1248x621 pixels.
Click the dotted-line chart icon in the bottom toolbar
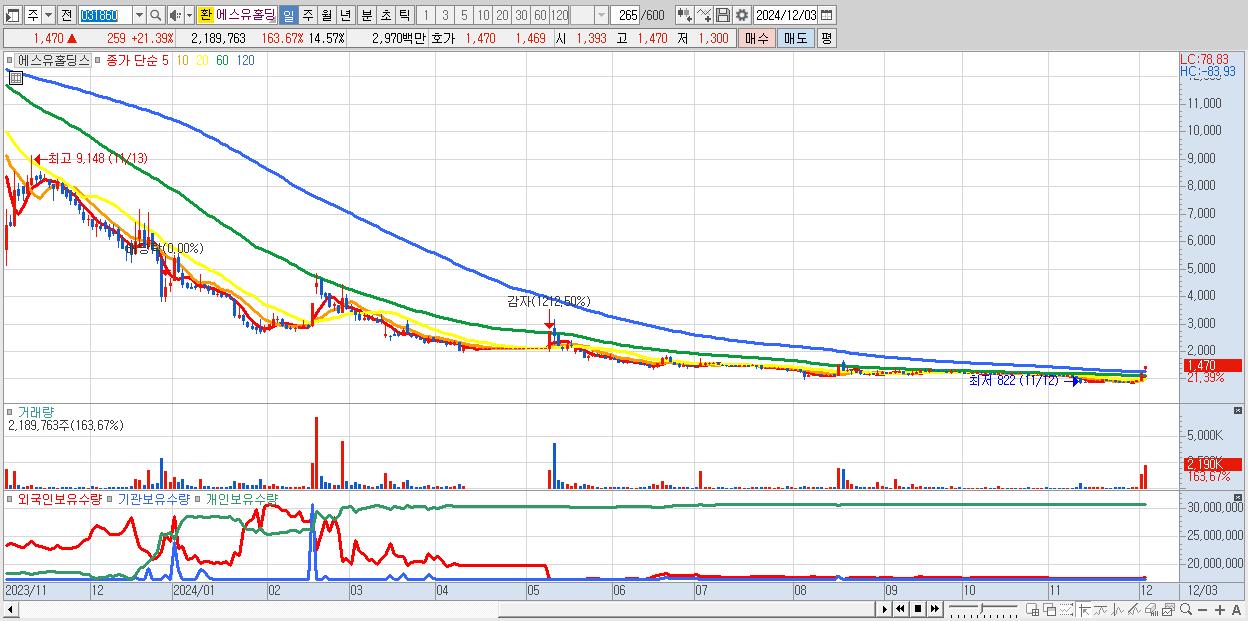(x=1066, y=609)
